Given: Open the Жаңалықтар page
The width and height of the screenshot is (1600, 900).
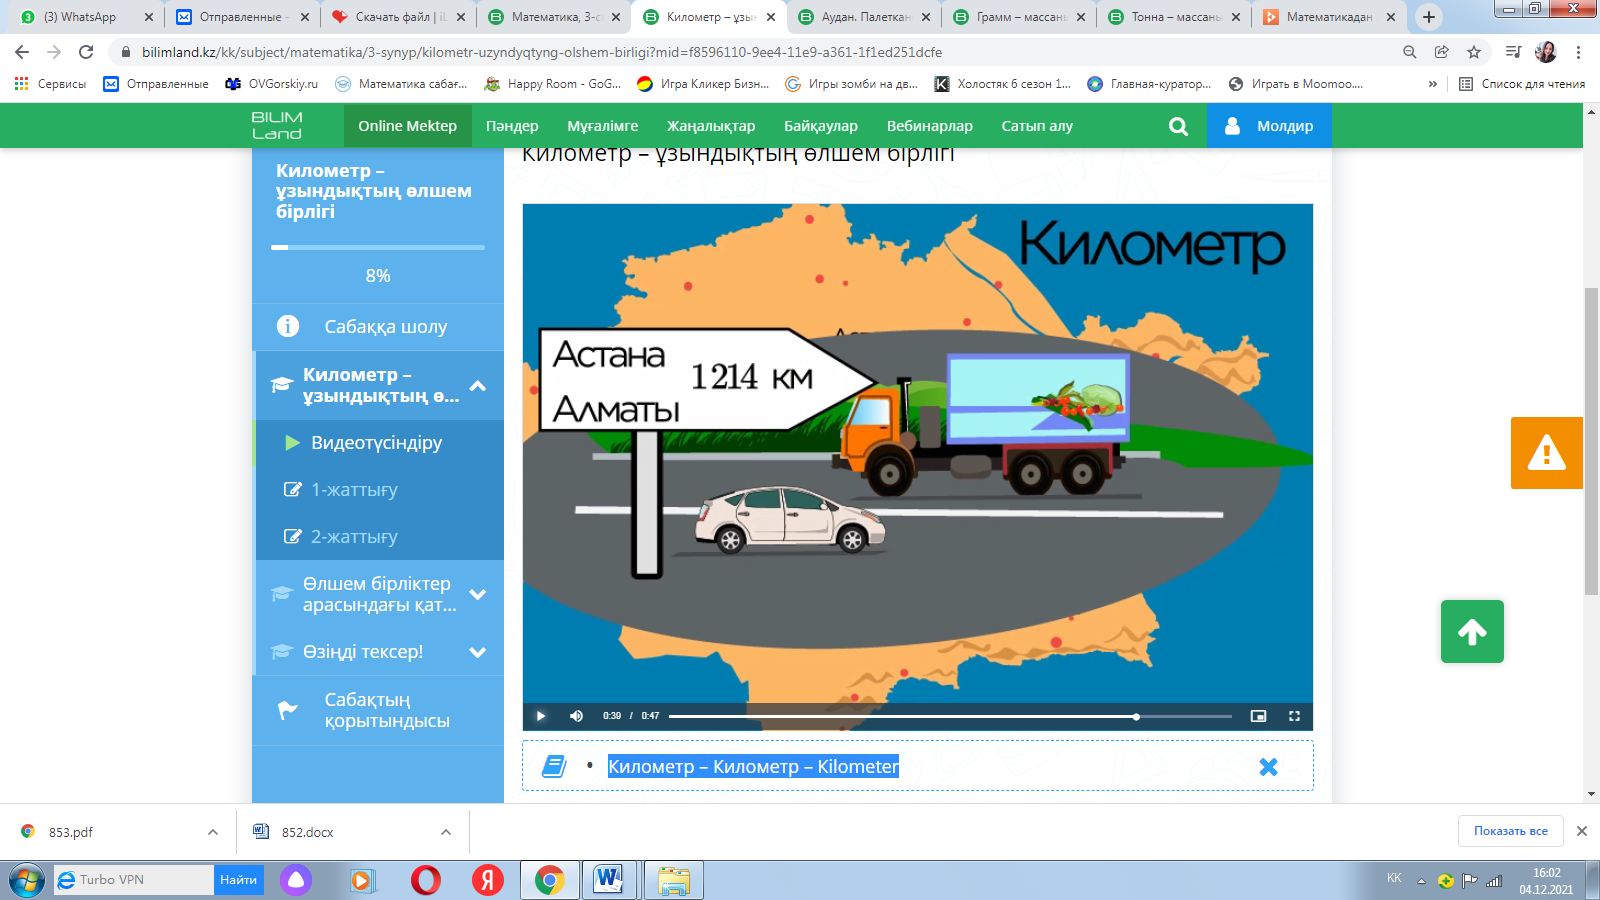Looking at the screenshot, I should [x=711, y=126].
